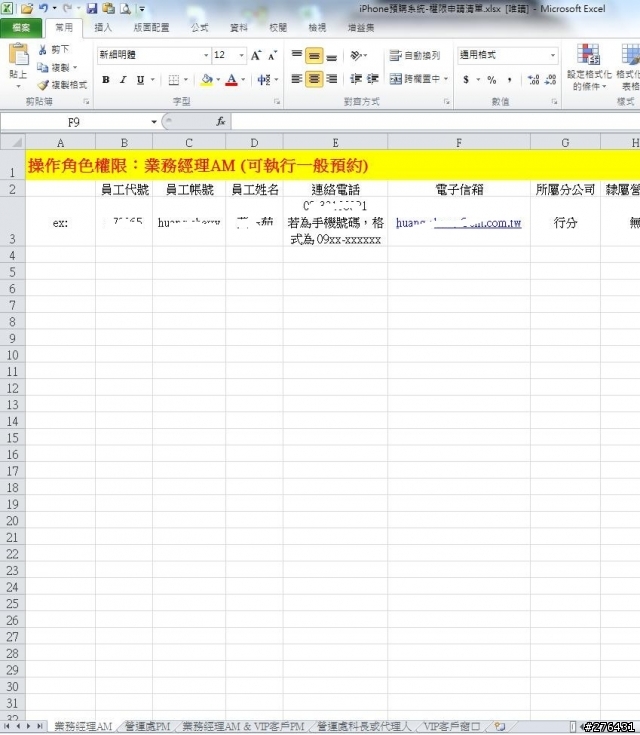Image resolution: width=640 pixels, height=735 pixels.
Task: Toggle middle vertical alignment
Action: (314, 55)
